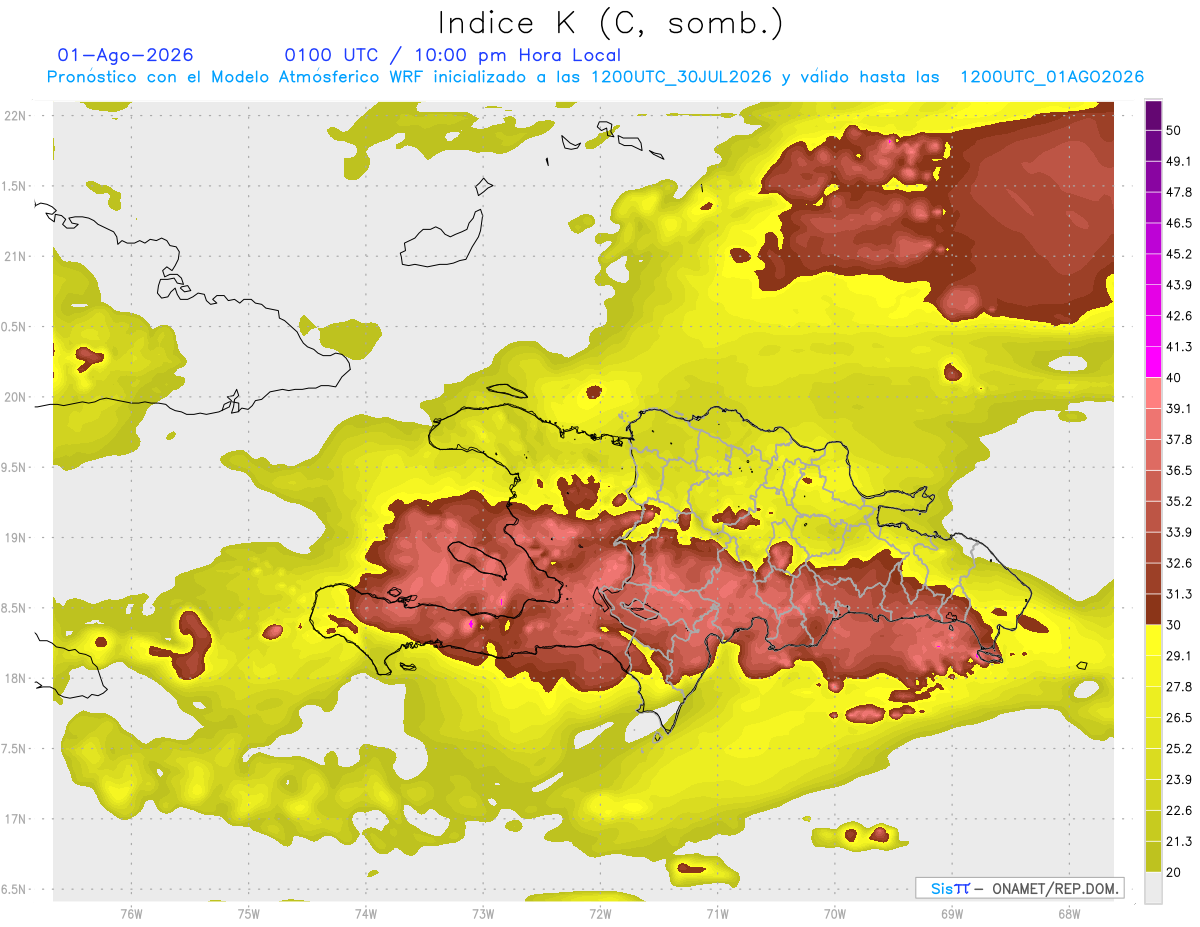Select the "22.6" legend value
This screenshot has height=927, width=1200.
[x=1180, y=810]
